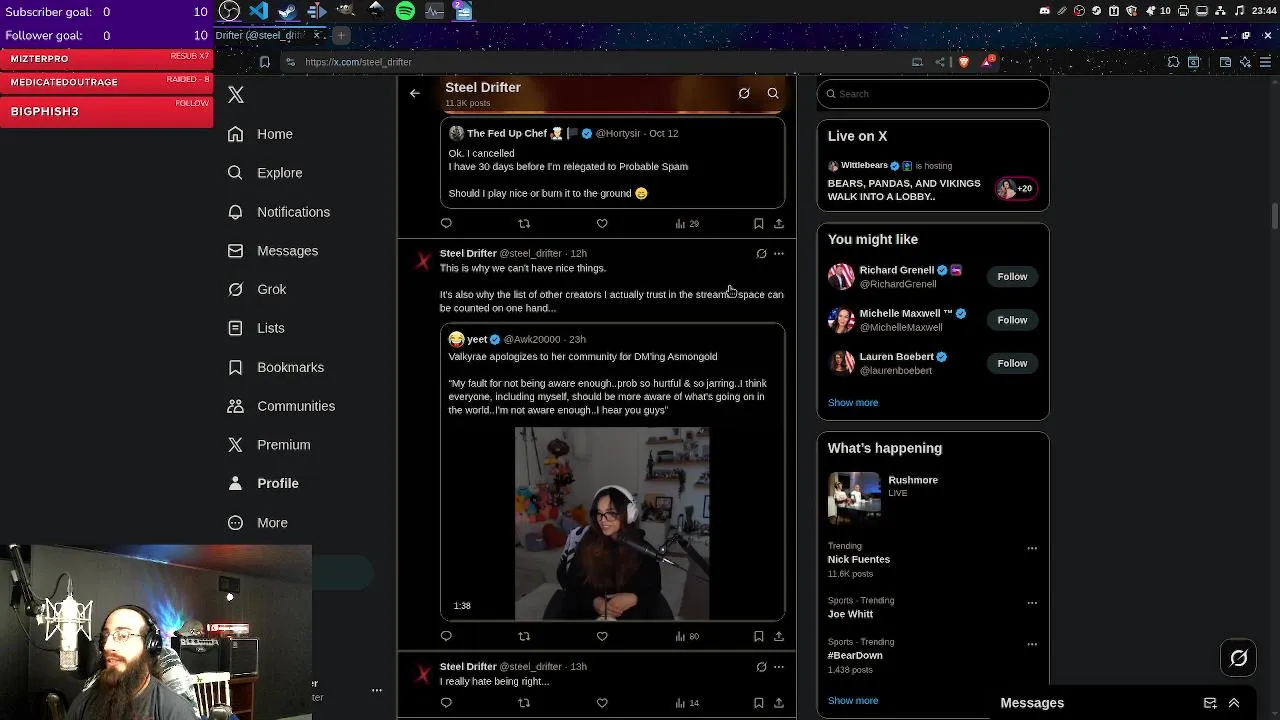The image size is (1280, 720).
Task: Like the "I really hate being right" post
Action: (x=602, y=703)
